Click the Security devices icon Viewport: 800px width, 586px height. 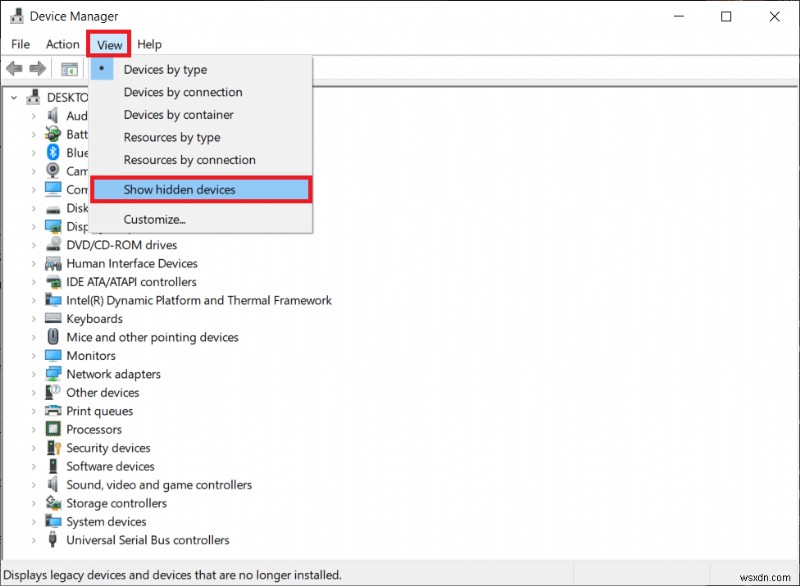click(53, 448)
